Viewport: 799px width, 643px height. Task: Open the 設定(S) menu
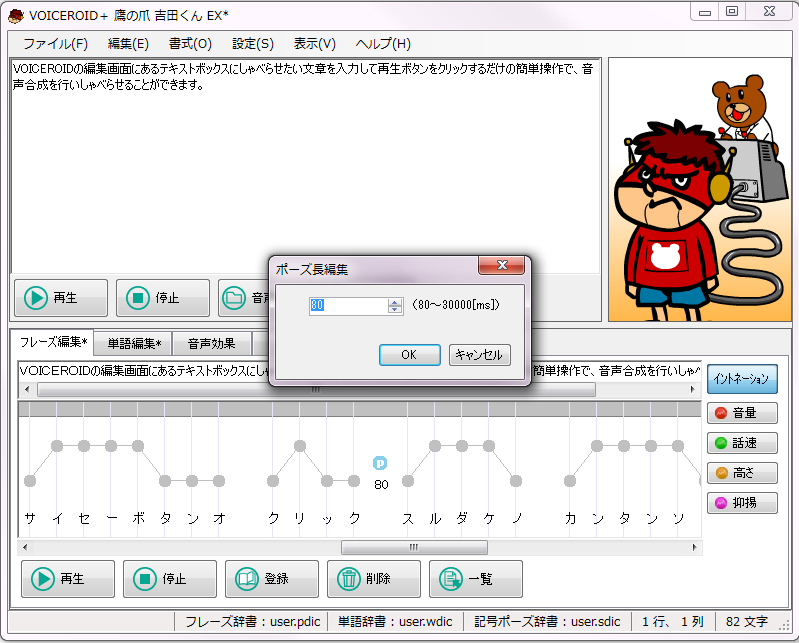click(x=253, y=44)
